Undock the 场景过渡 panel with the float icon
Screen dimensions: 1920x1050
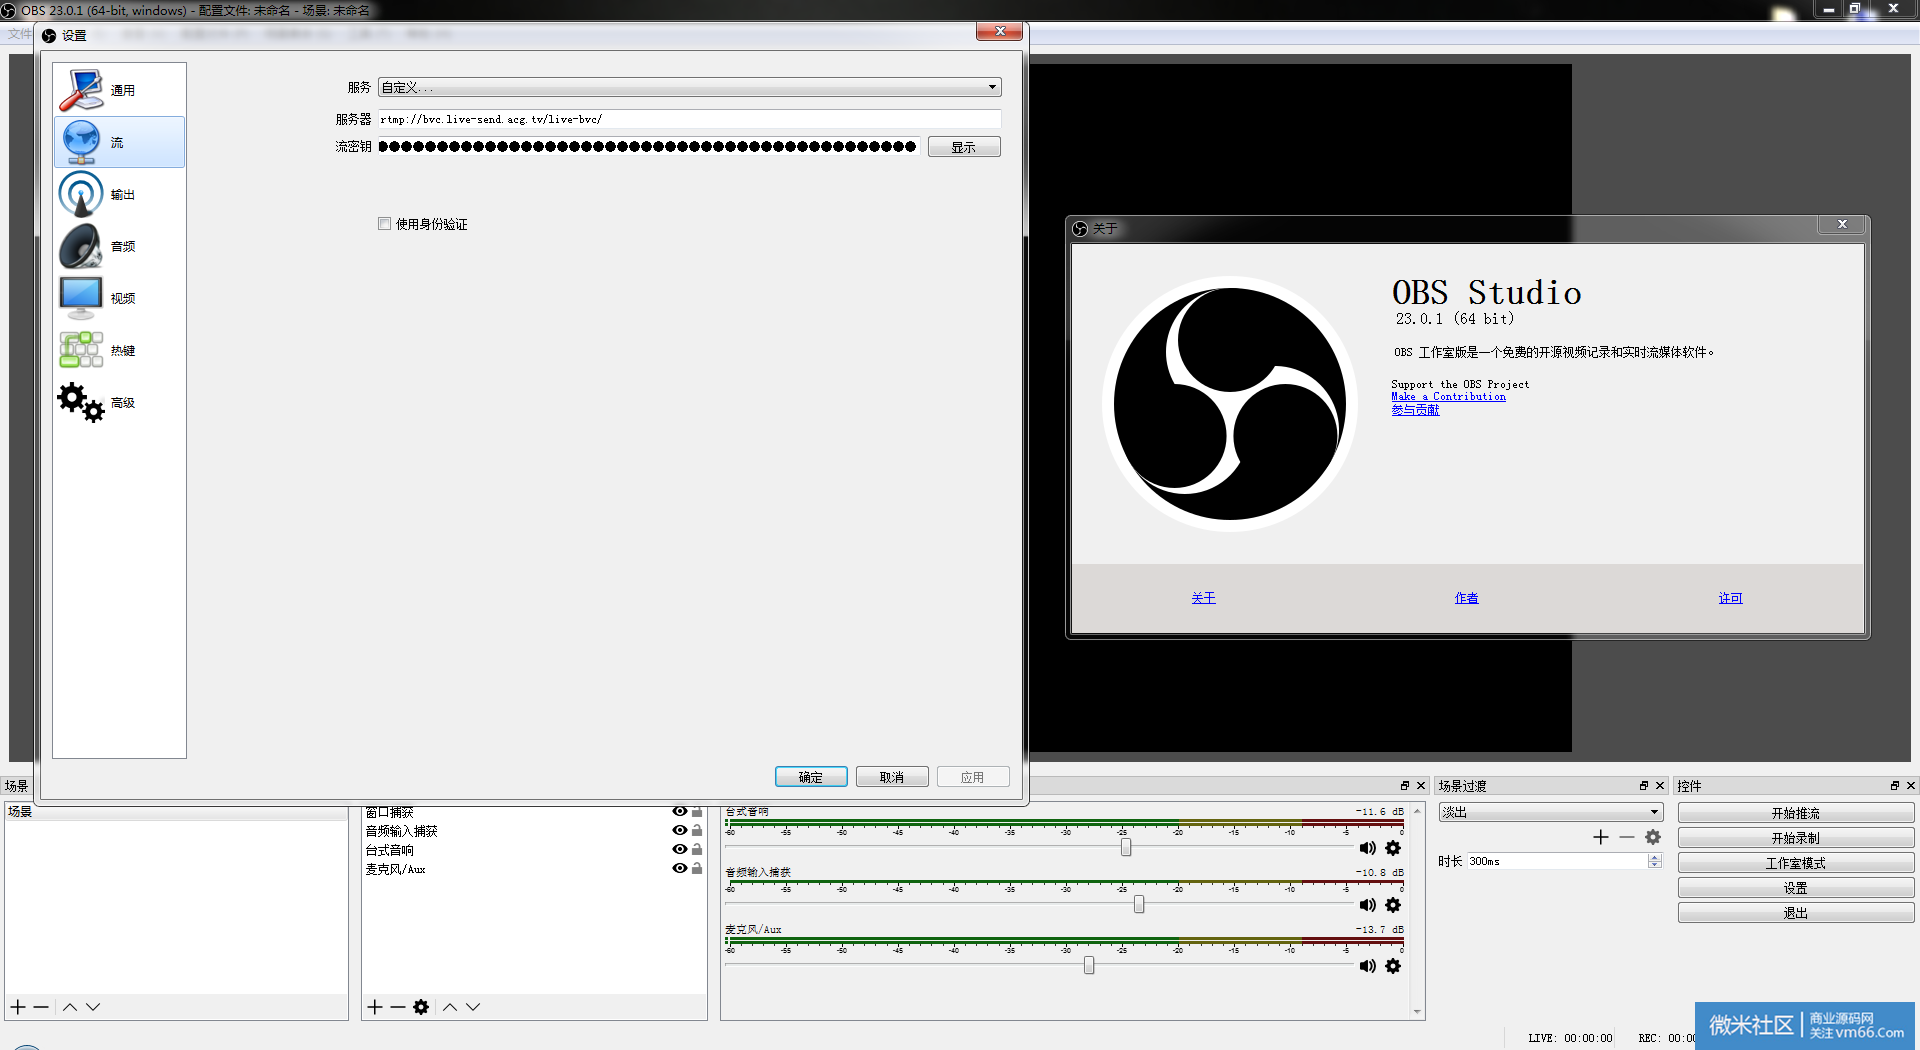[x=1644, y=786]
